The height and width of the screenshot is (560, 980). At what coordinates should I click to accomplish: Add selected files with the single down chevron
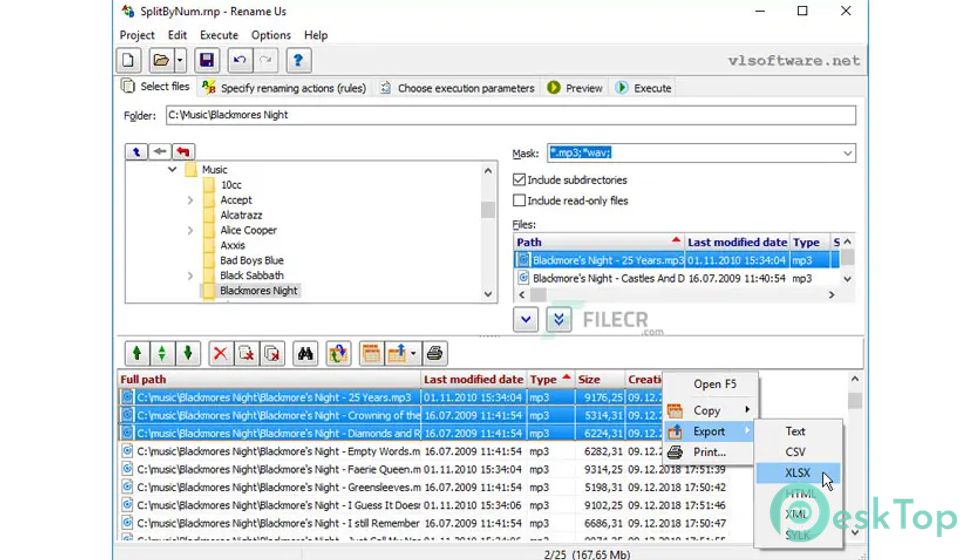[x=526, y=319]
